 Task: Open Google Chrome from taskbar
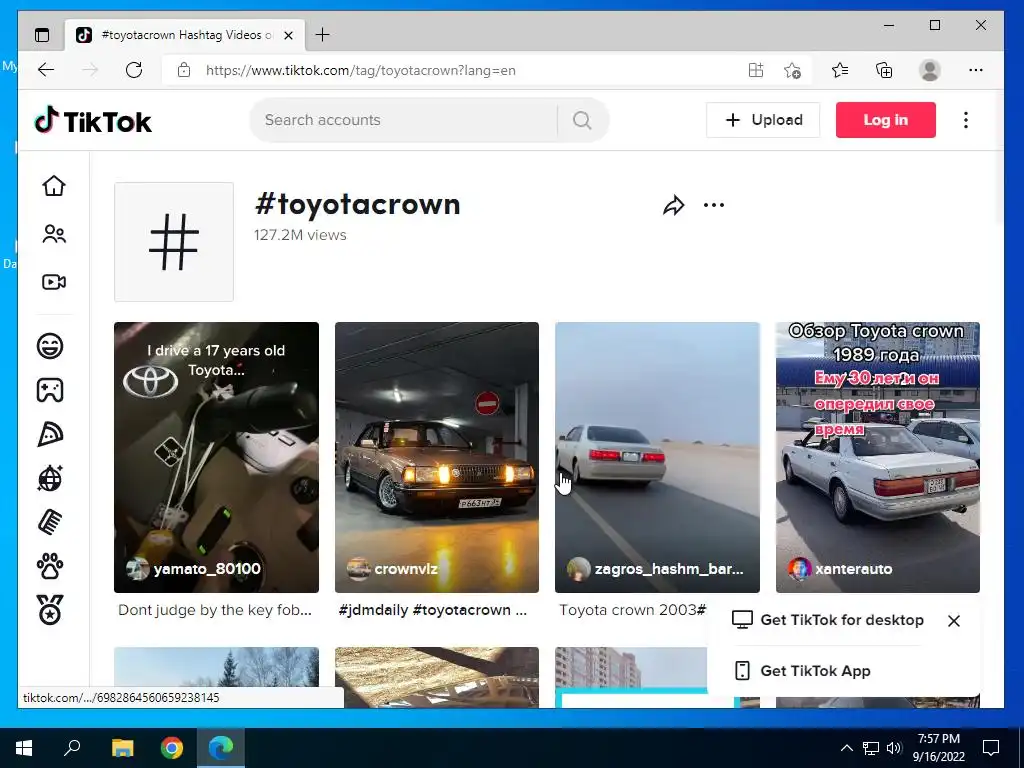pyautogui.click(x=172, y=748)
